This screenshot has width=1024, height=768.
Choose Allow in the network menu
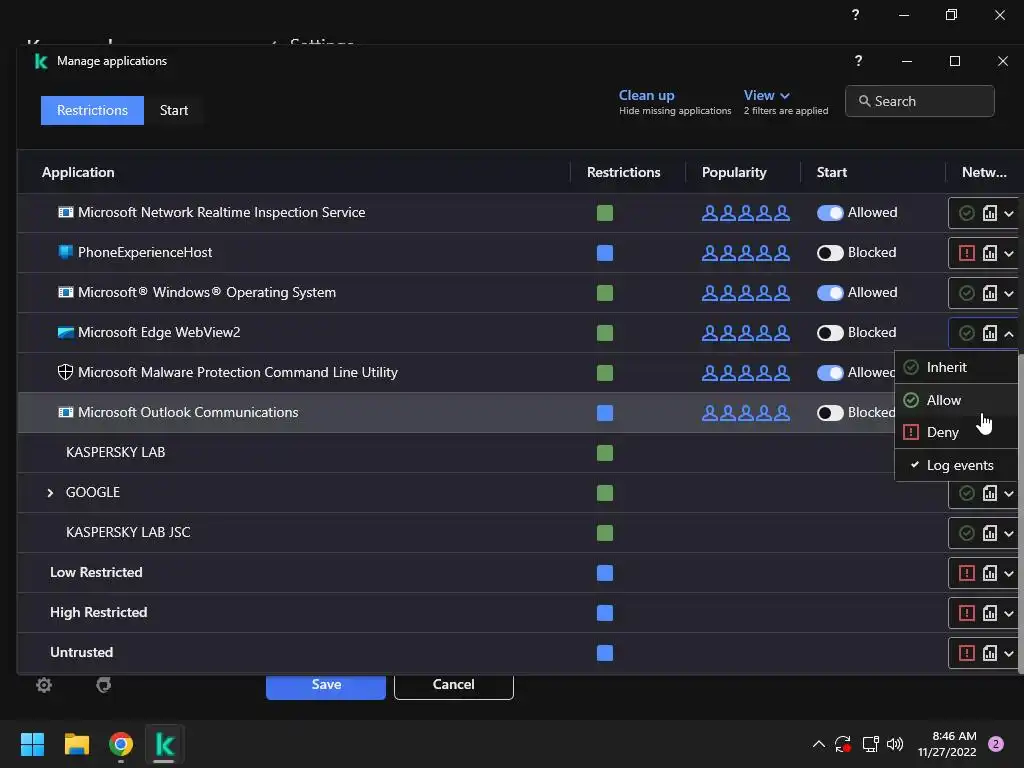click(x=956, y=400)
